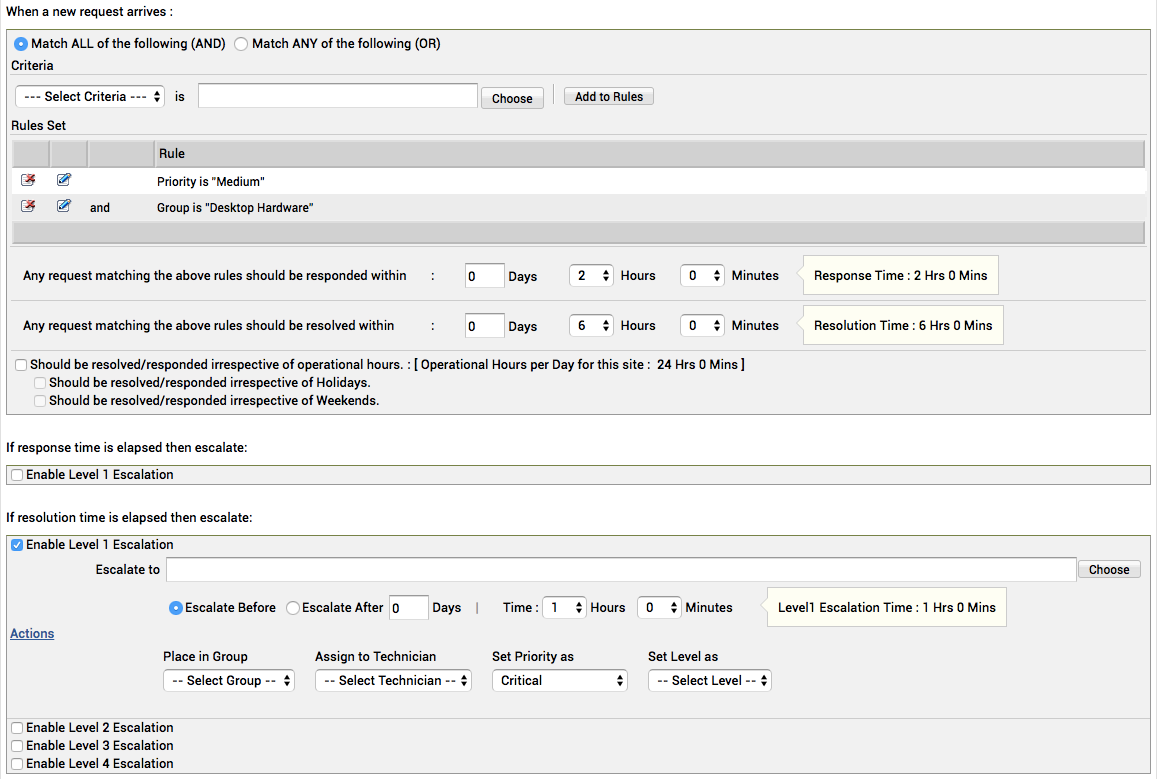This screenshot has height=779, width=1157.
Task: Open the Assign to Technician dropdown
Action: [x=393, y=681]
